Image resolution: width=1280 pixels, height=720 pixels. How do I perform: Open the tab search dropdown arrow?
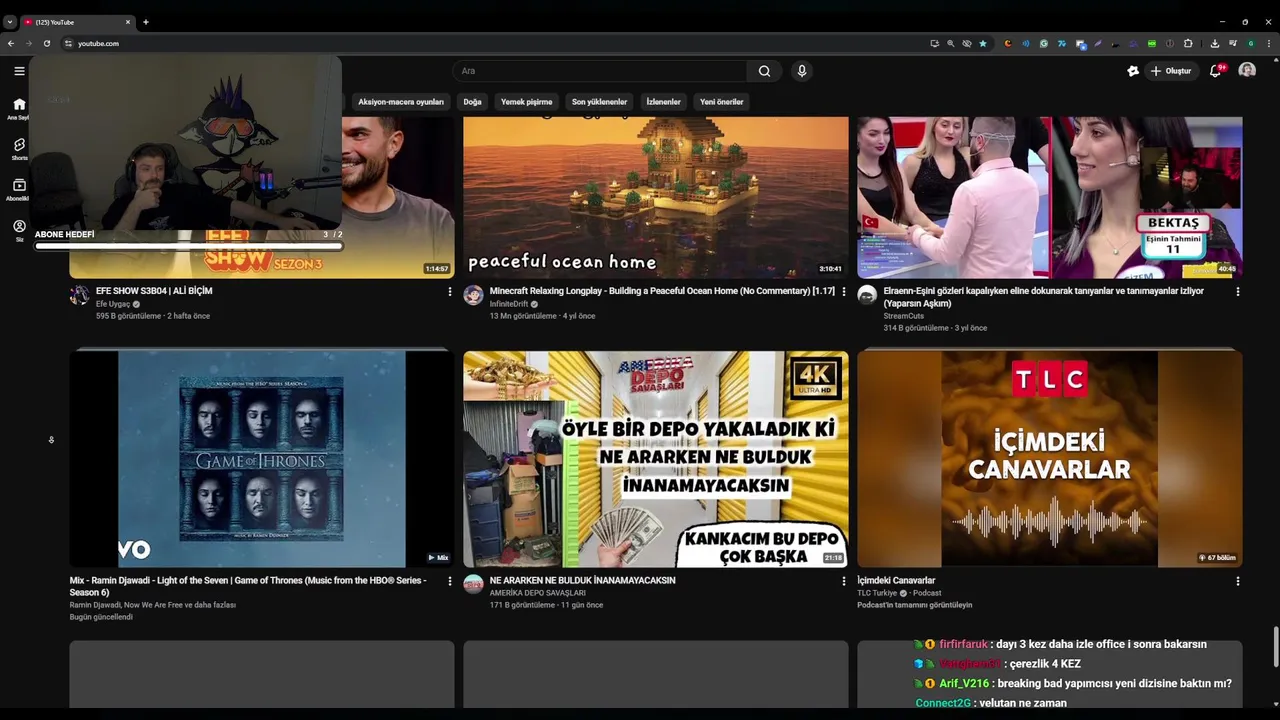click(x=10, y=22)
